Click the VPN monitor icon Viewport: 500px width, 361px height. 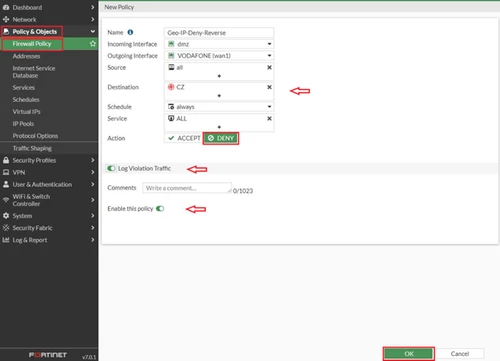(6, 172)
